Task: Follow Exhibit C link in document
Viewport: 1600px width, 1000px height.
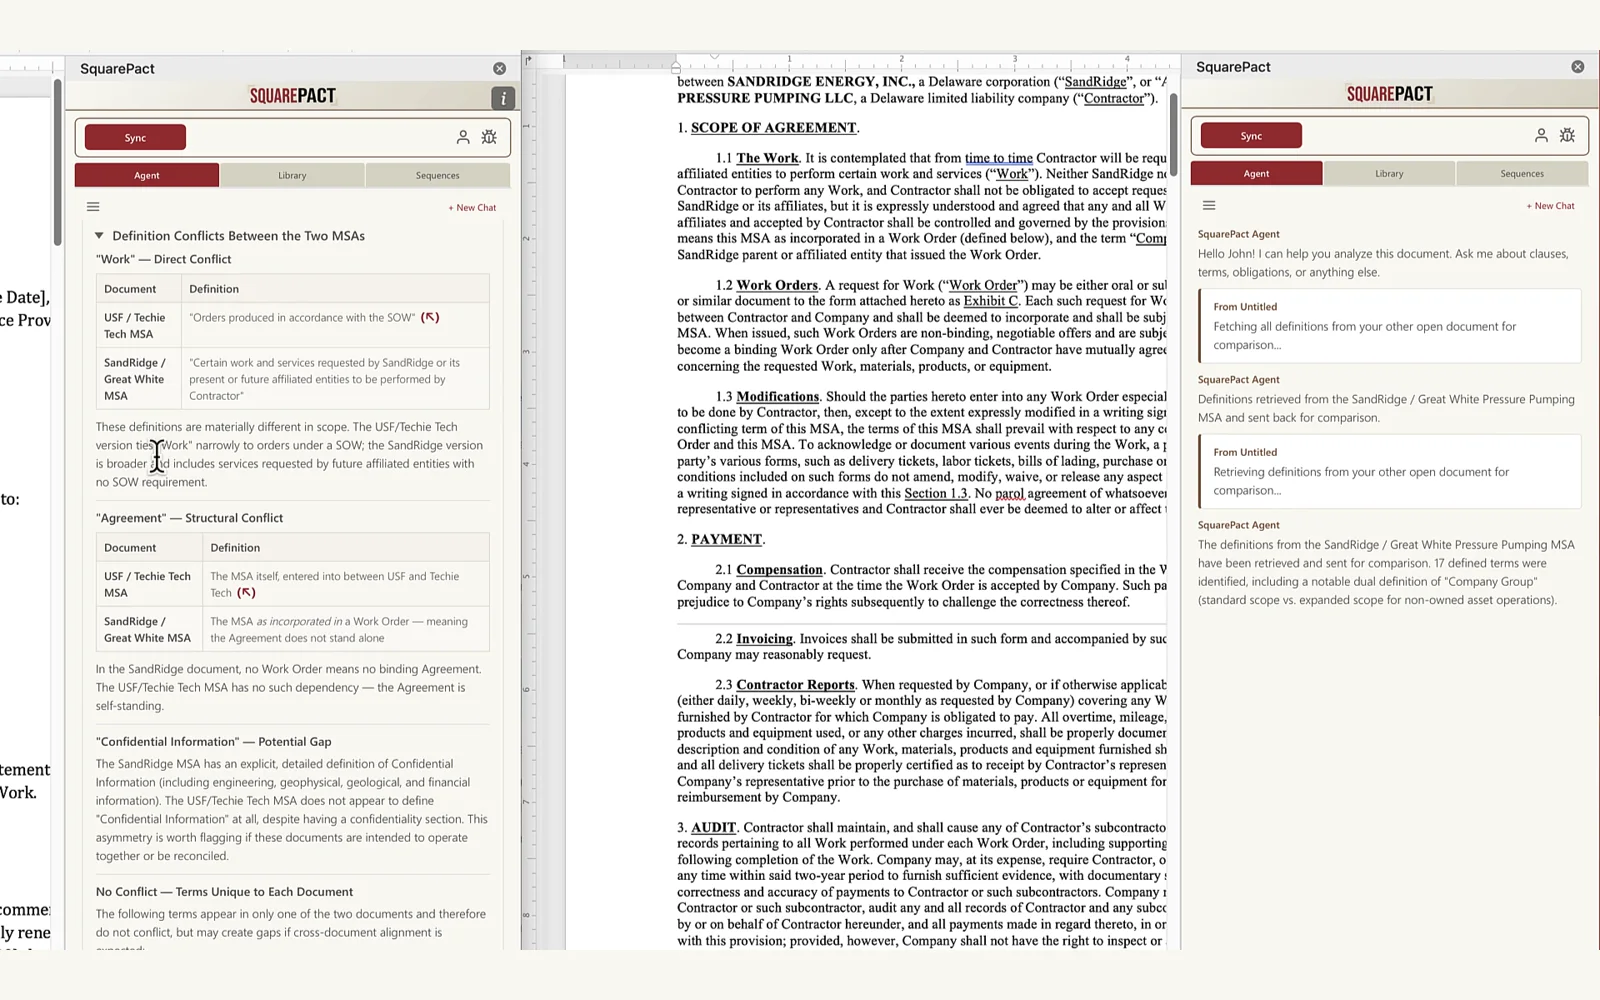Action: (x=991, y=301)
